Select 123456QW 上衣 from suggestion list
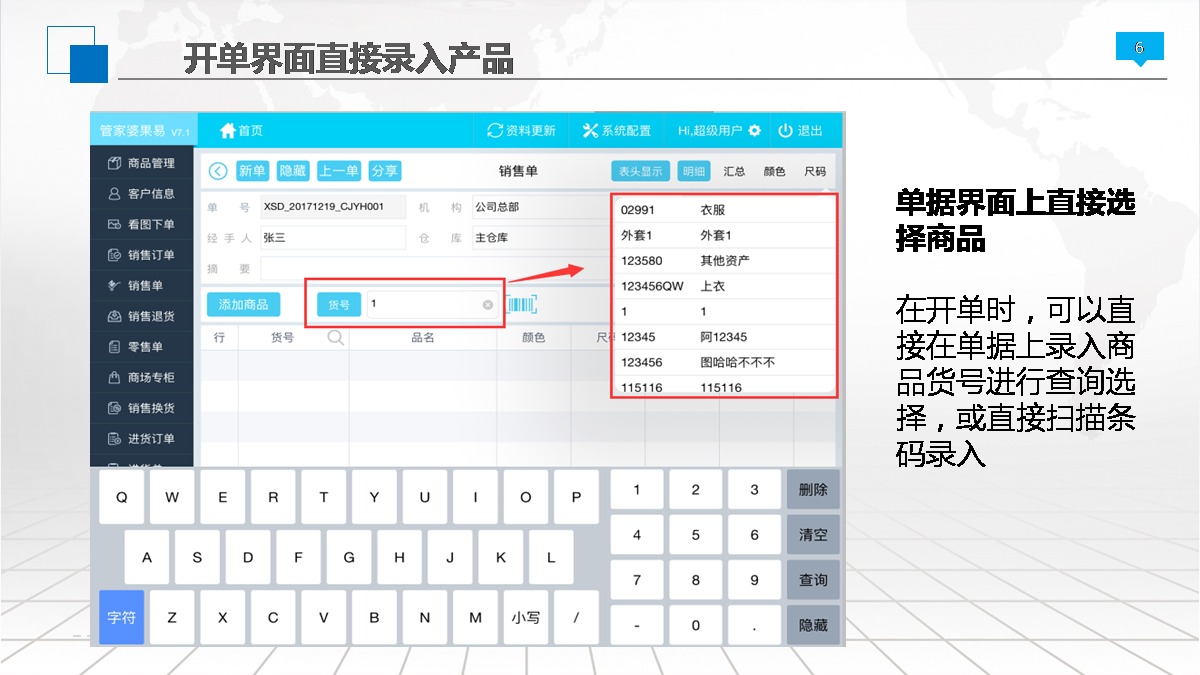 (723, 286)
